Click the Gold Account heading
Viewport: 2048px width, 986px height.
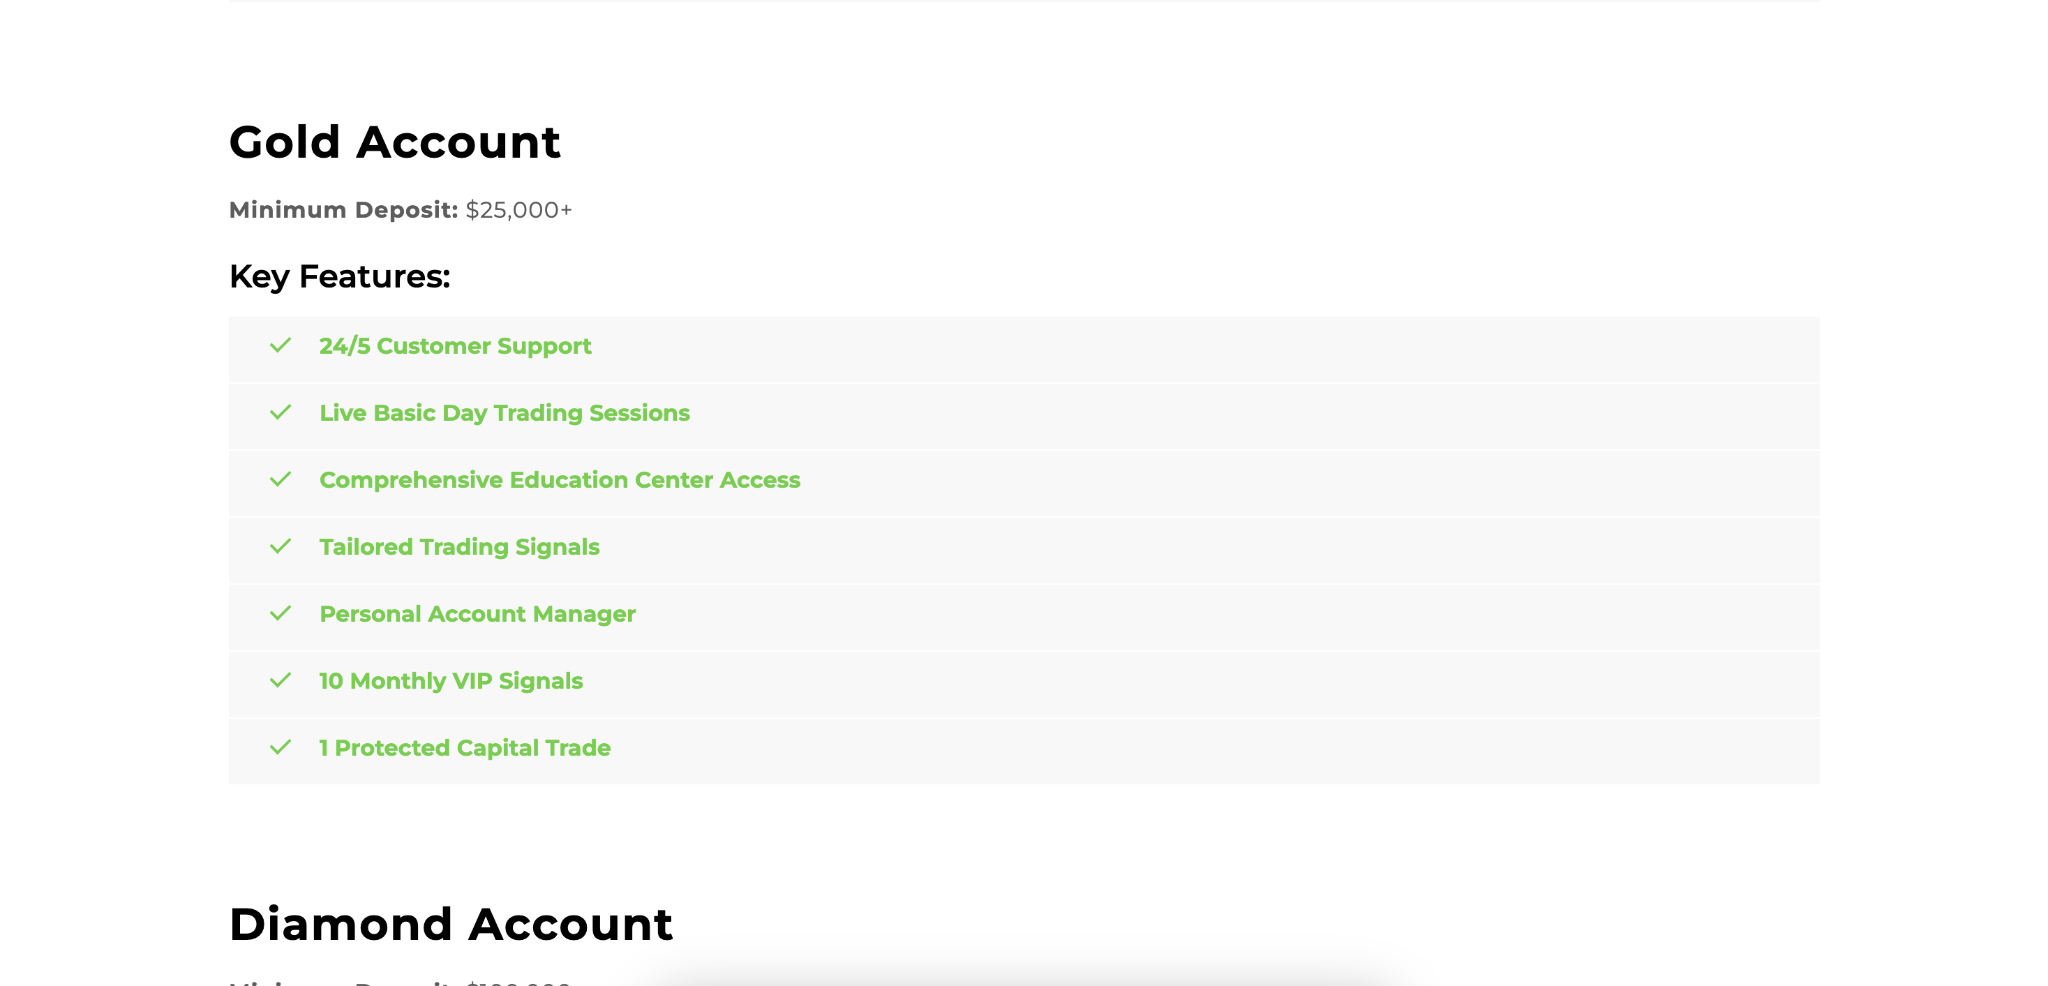394,142
